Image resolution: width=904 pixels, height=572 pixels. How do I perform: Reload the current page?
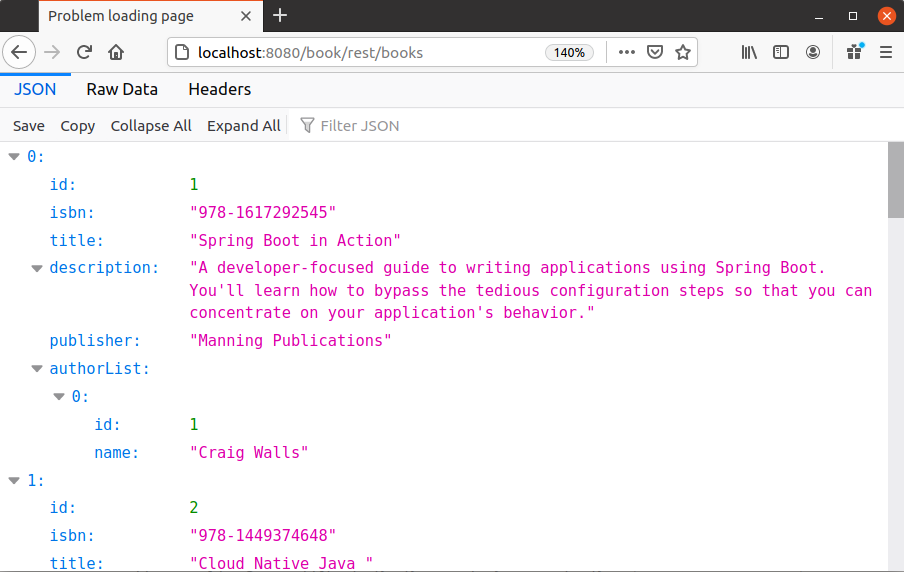[x=84, y=52]
